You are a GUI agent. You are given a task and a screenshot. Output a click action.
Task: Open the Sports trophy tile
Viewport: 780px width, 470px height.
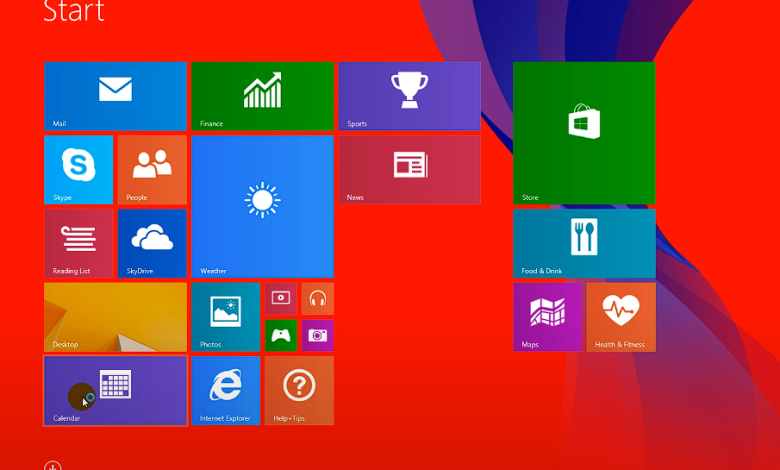pos(409,96)
